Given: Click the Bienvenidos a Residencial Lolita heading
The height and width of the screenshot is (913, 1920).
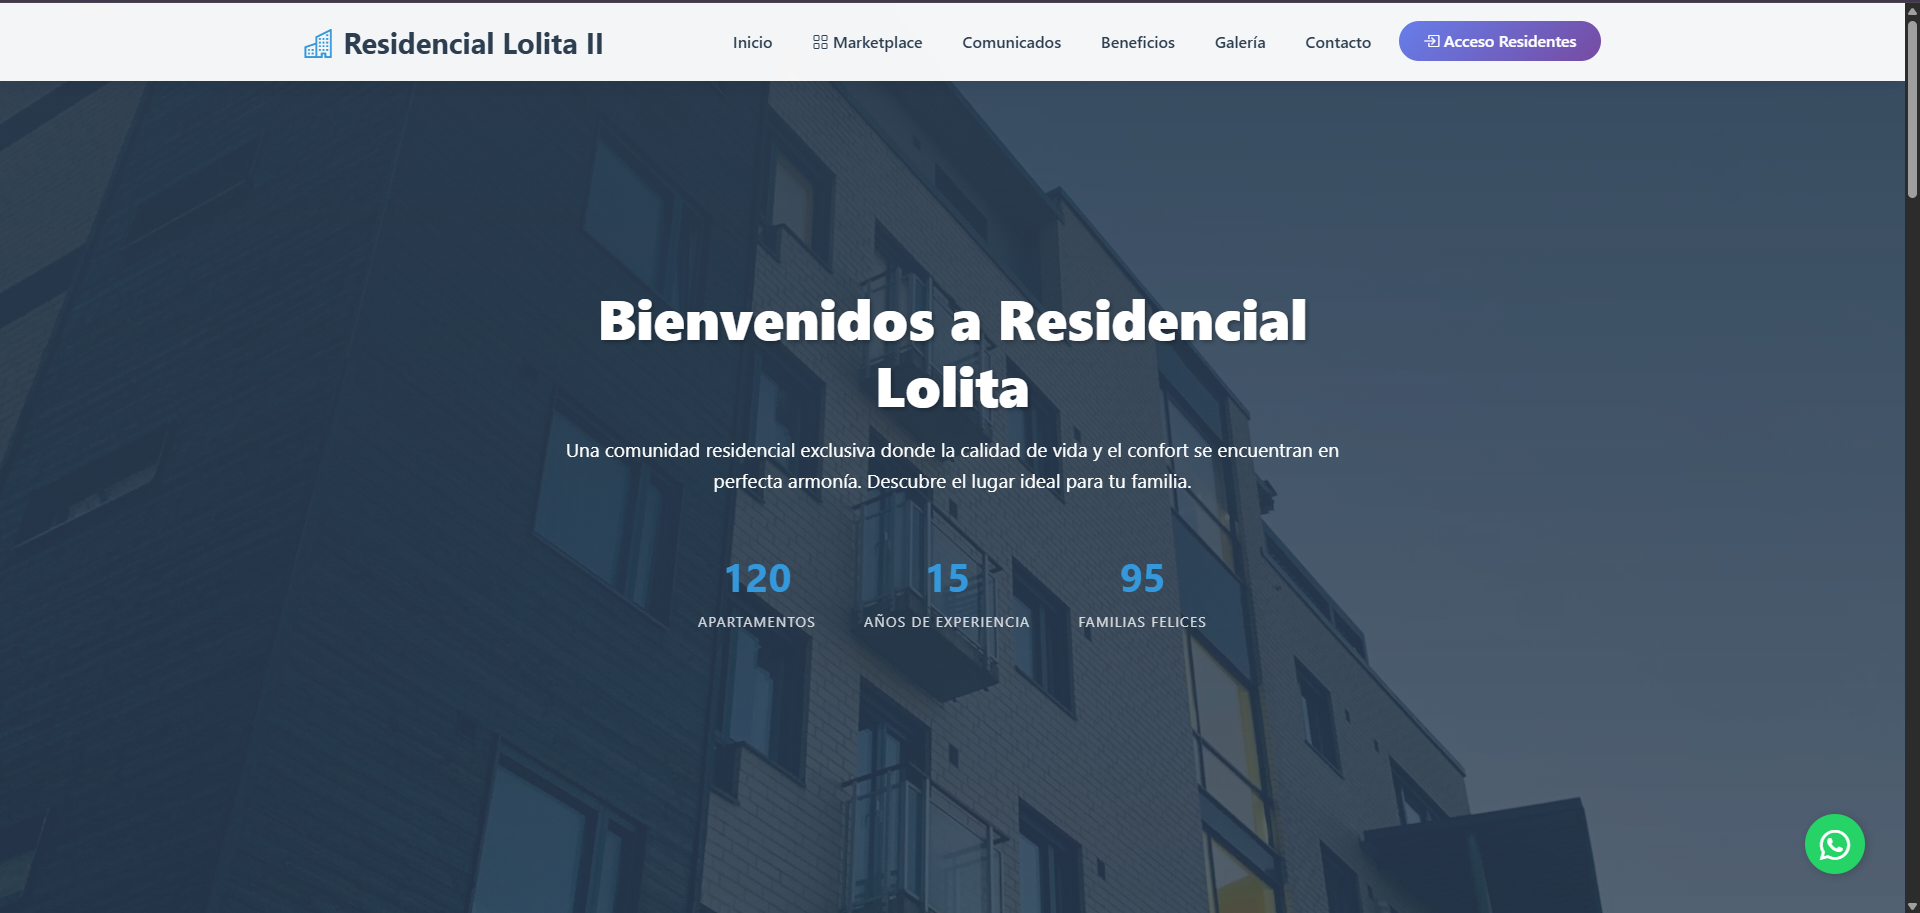Looking at the screenshot, I should [x=951, y=352].
